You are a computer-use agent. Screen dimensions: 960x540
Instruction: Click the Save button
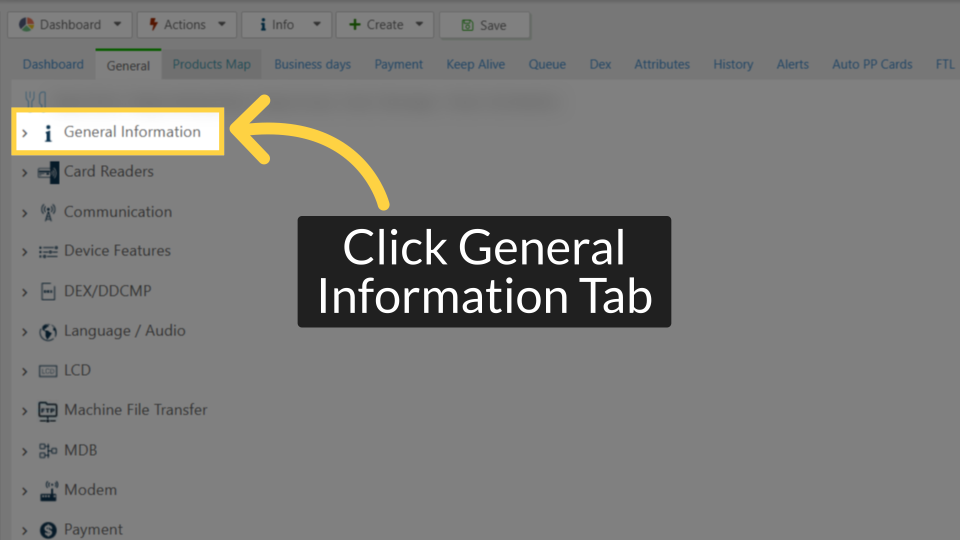pyautogui.click(x=484, y=25)
